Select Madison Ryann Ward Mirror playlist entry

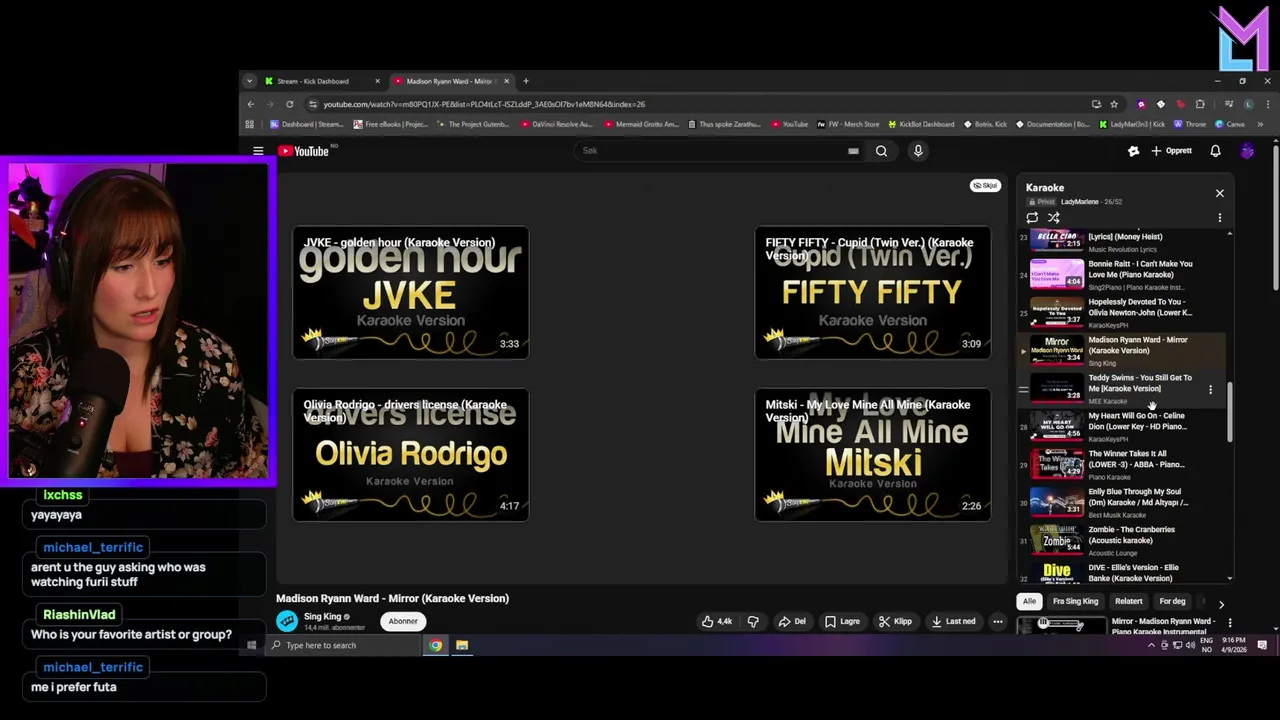[x=1122, y=351]
